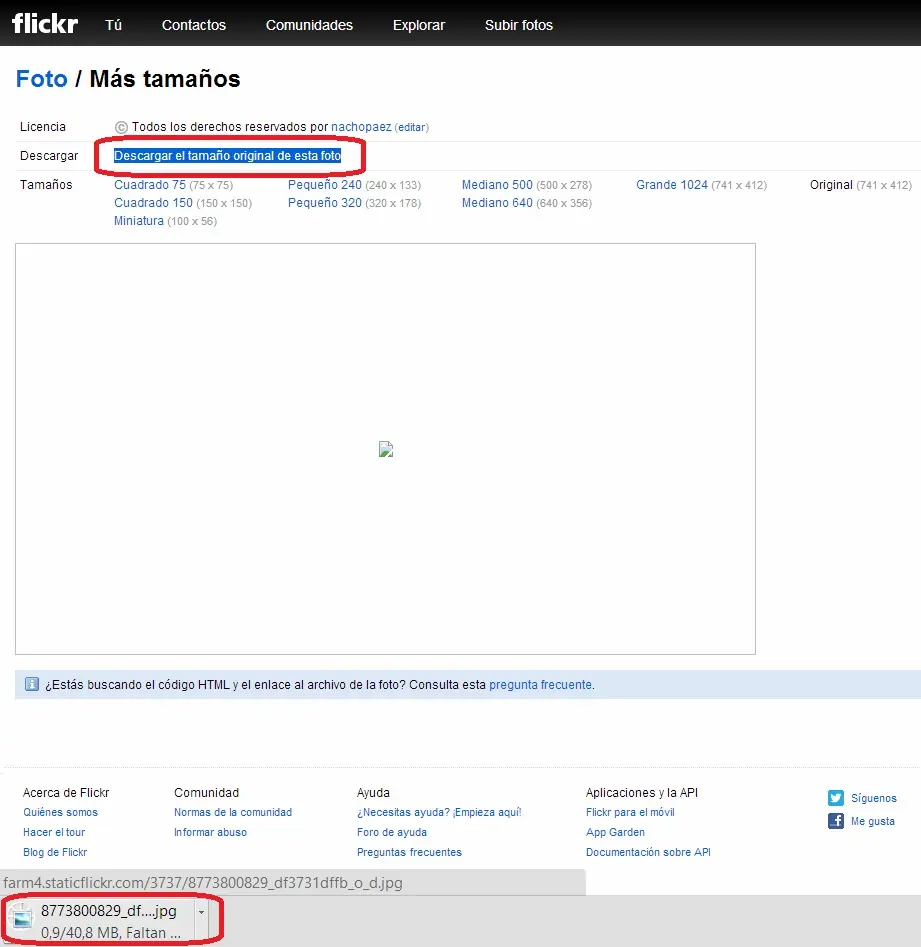Open App Garden link
This screenshot has height=947, width=921.
615,832
